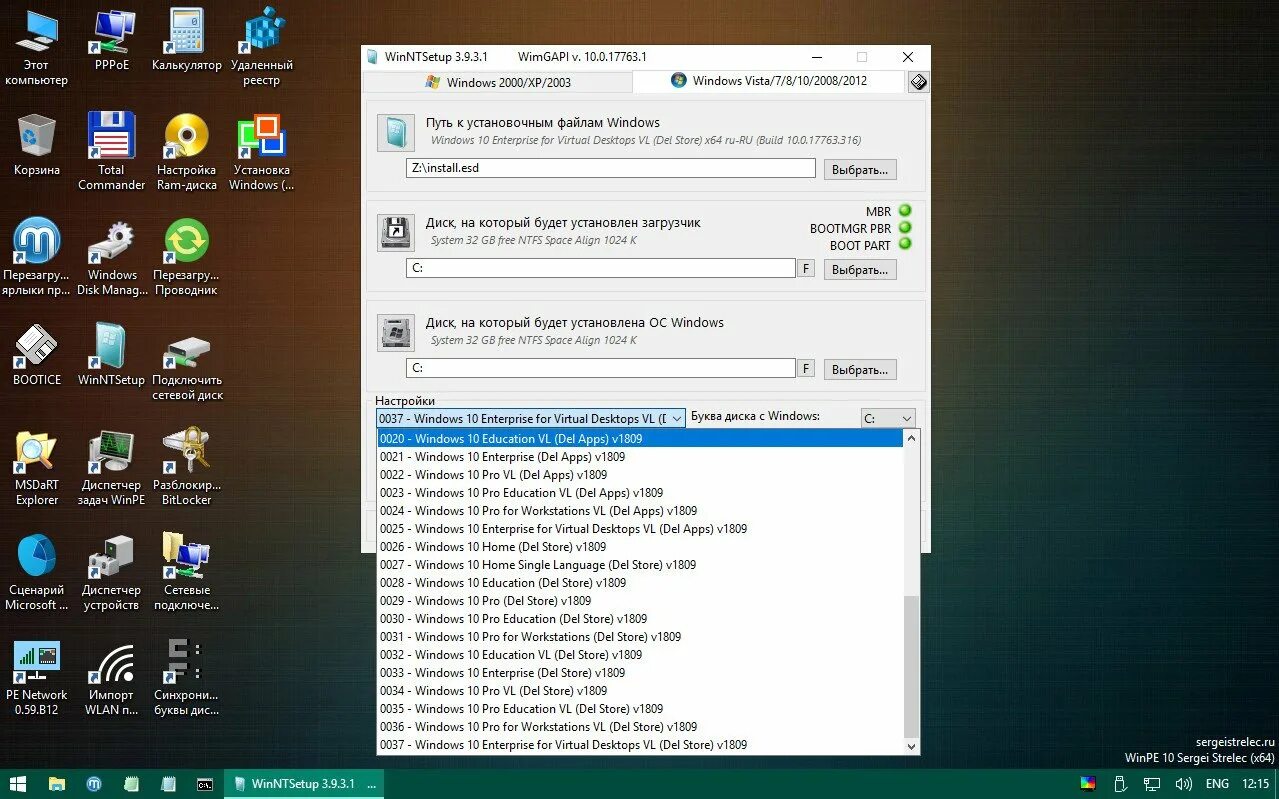Launch PE Network 0.59.B12 shortcut
The image size is (1279, 799).
(37, 677)
